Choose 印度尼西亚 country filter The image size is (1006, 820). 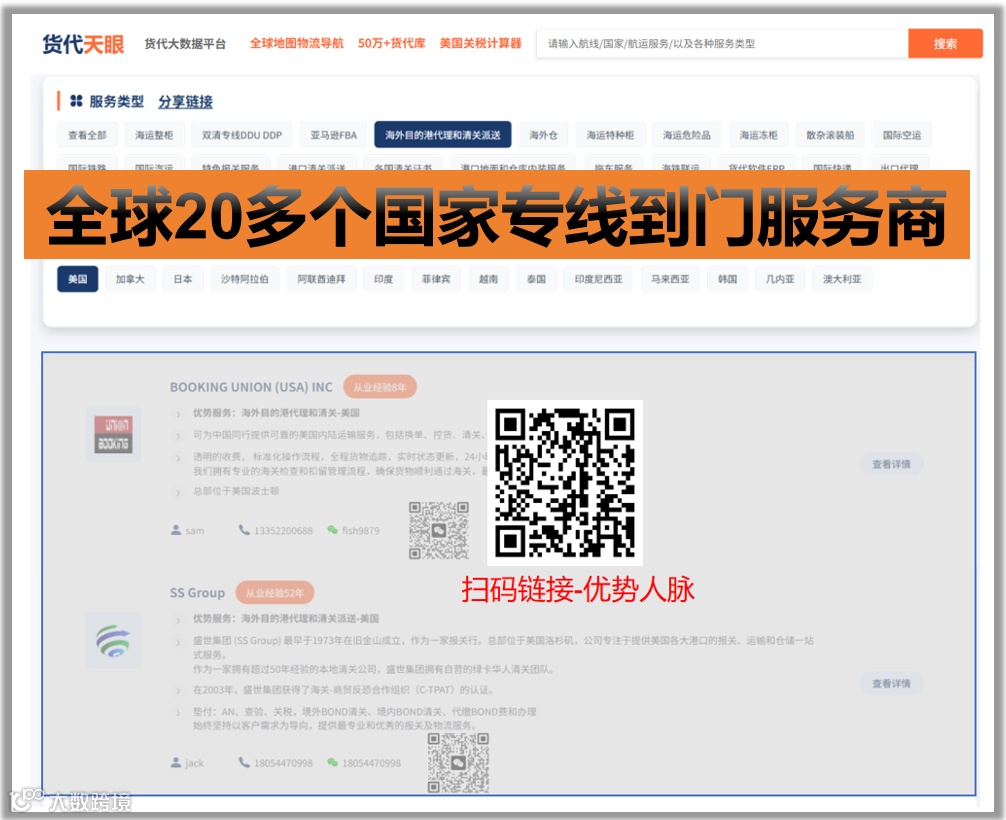pos(598,279)
